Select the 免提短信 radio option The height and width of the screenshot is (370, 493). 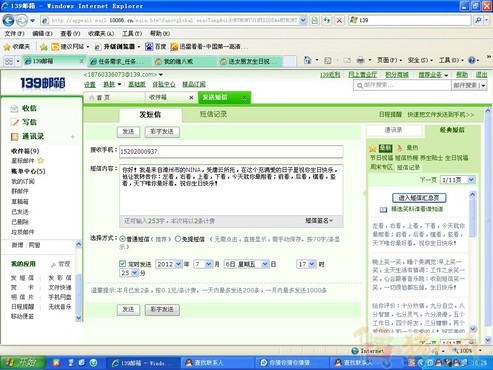click(178, 239)
